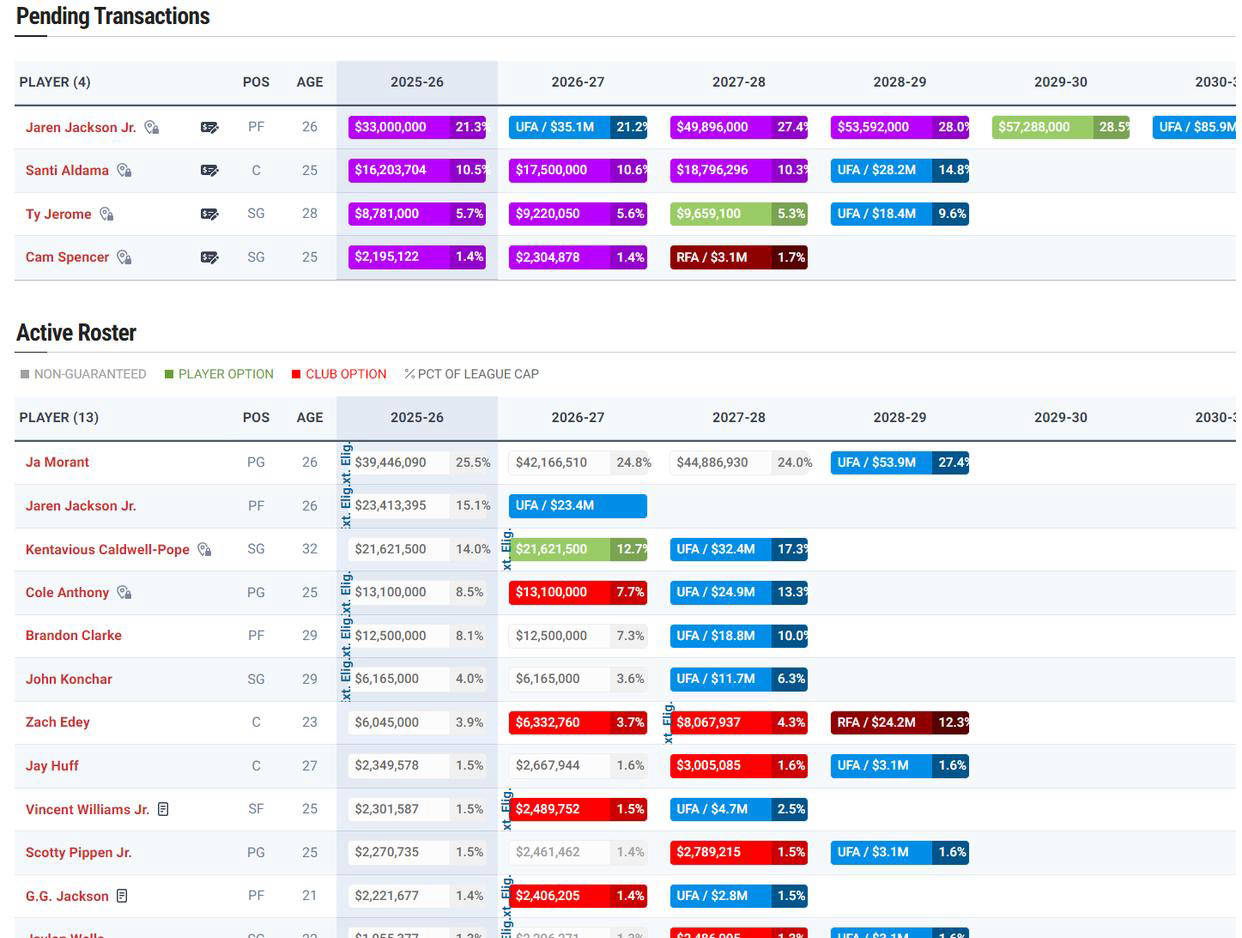This screenshot has width=1242, height=938.
Task: Open Ty Jerome player link
Action: (58, 214)
